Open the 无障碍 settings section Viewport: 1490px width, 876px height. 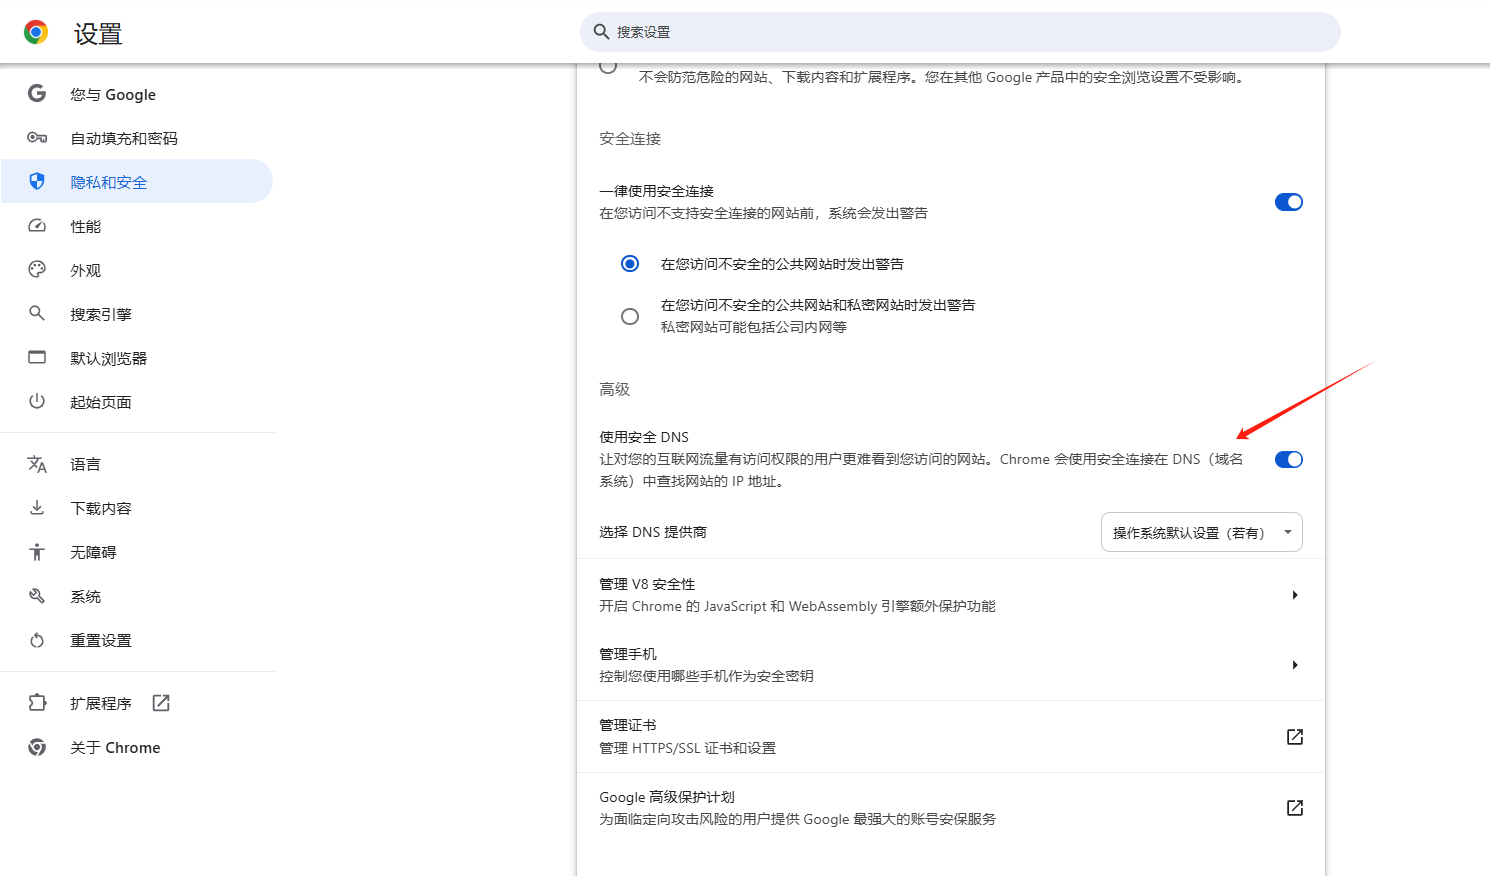(137, 552)
